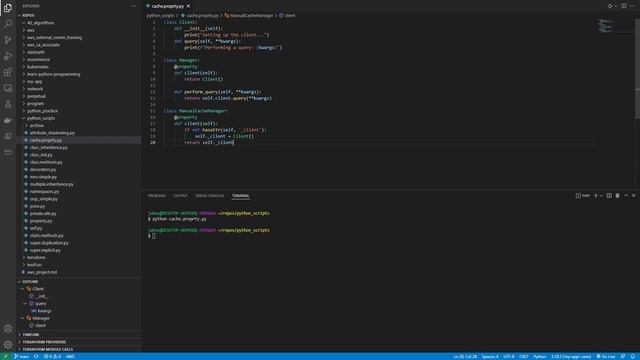Image resolution: width=640 pixels, height=360 pixels.
Task: Expand the kubernetes folder
Action: click(79, 67)
